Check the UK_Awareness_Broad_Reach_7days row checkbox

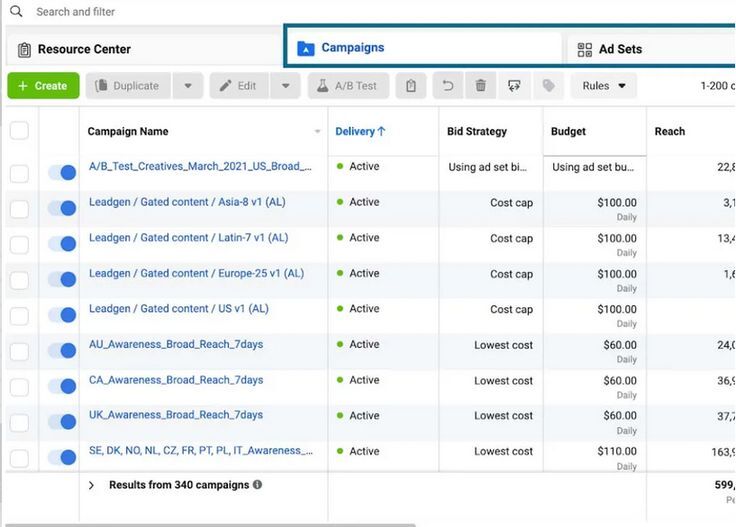point(19,422)
